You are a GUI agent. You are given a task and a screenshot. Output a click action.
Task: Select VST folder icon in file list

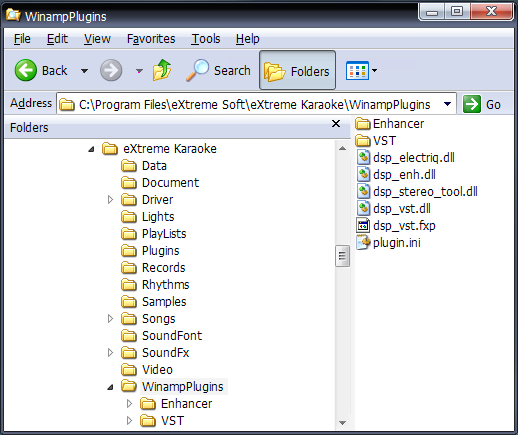363,141
